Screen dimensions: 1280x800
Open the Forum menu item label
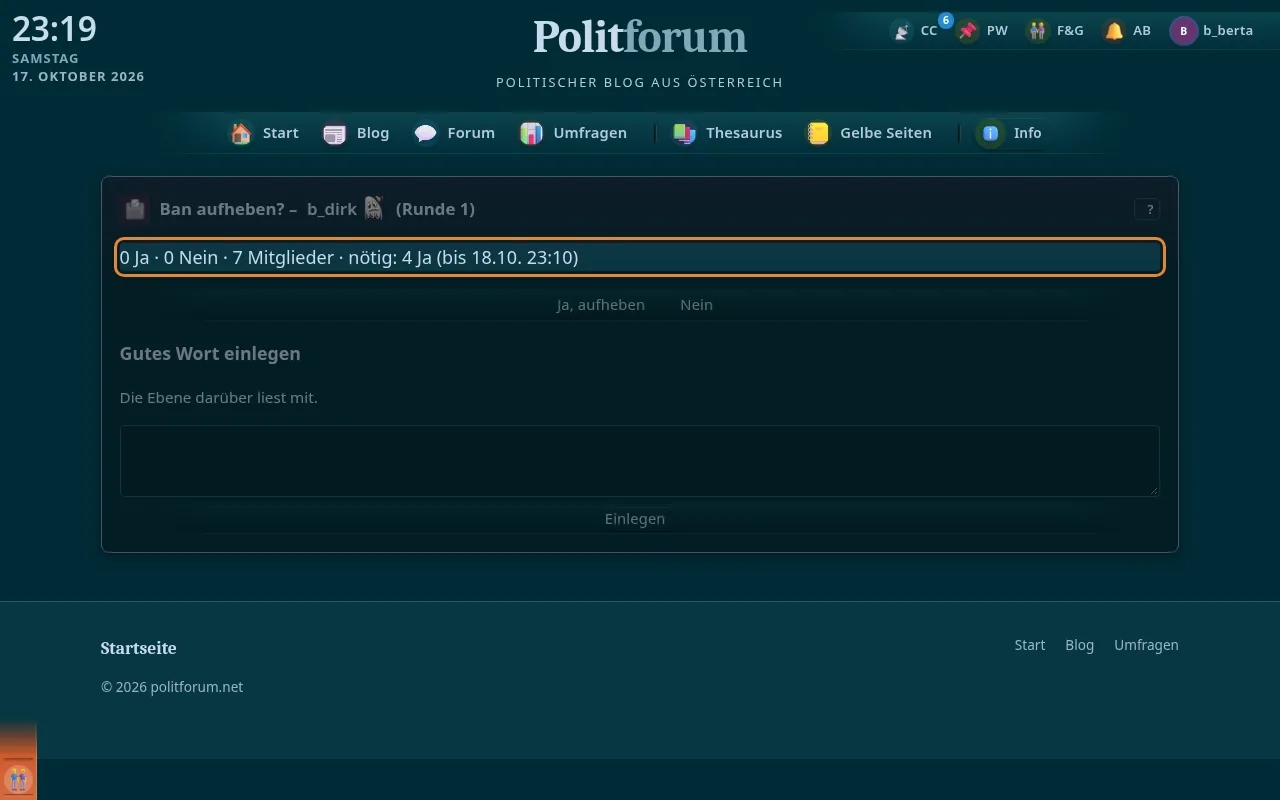(471, 133)
